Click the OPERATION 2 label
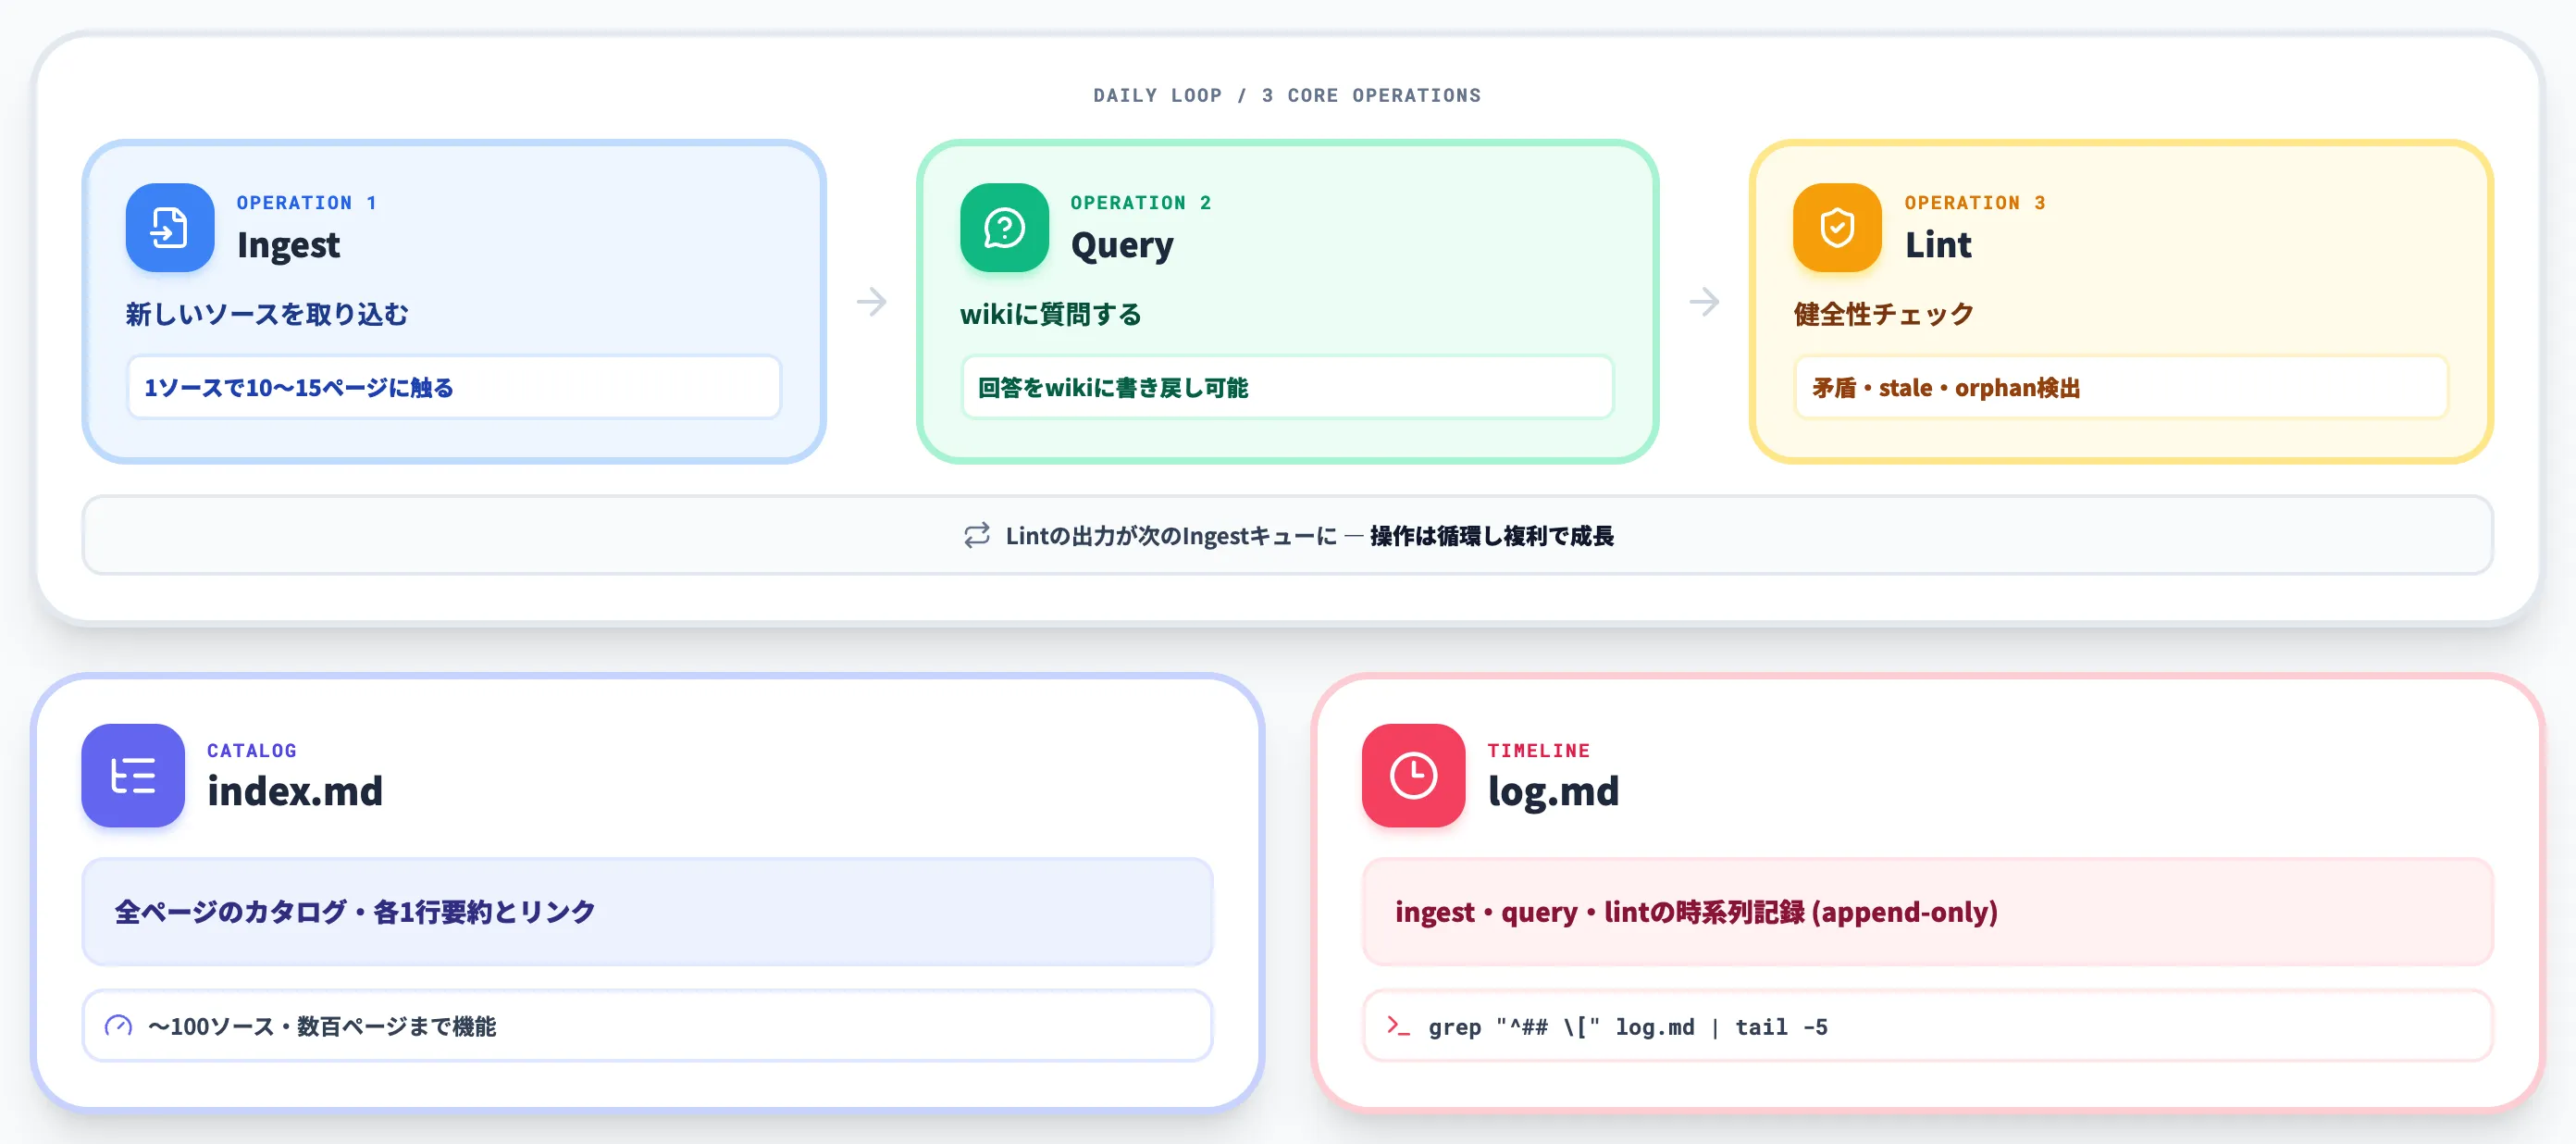2576x1144 pixels. coord(1141,203)
